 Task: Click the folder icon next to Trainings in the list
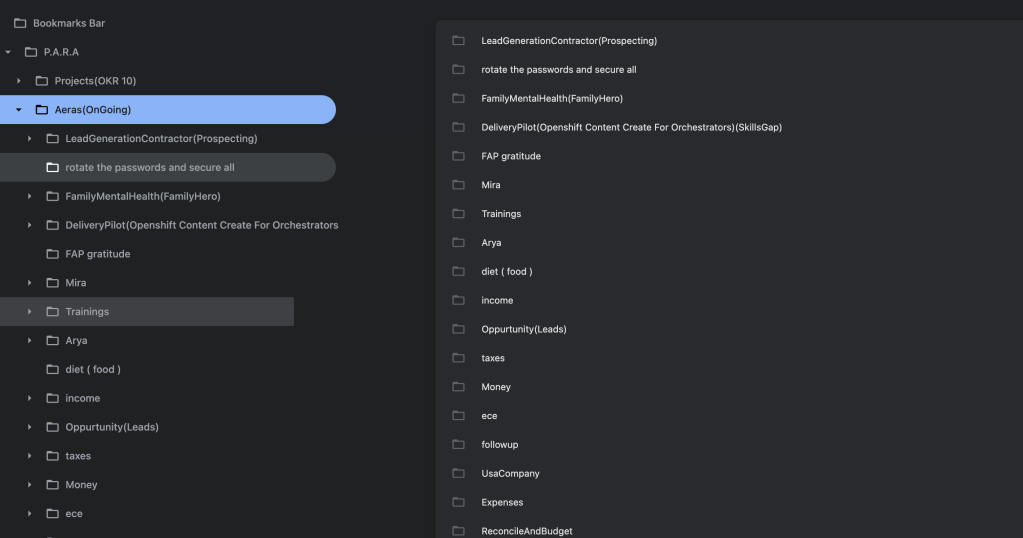tap(459, 214)
